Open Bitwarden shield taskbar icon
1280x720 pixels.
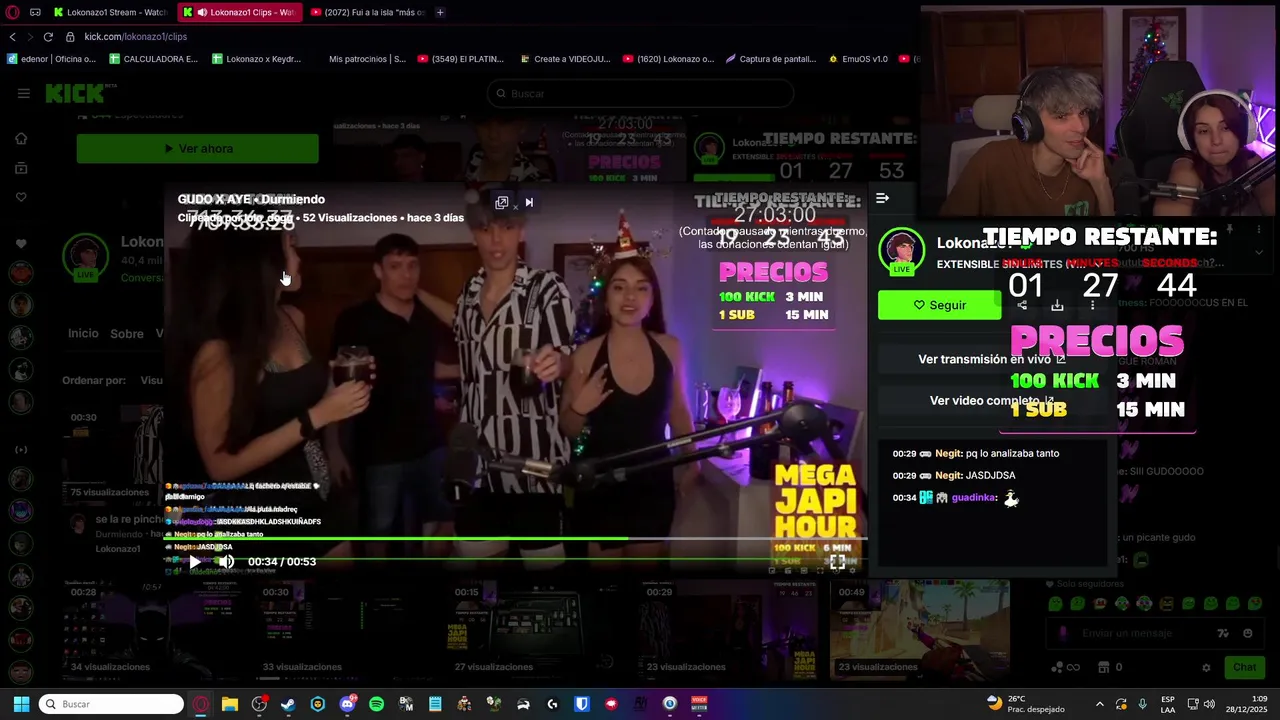coord(582,704)
